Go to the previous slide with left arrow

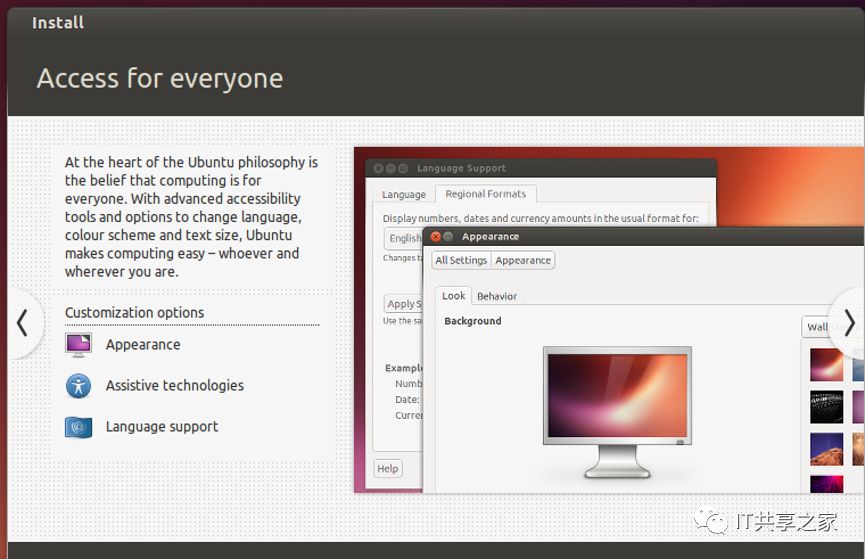[x=23, y=323]
